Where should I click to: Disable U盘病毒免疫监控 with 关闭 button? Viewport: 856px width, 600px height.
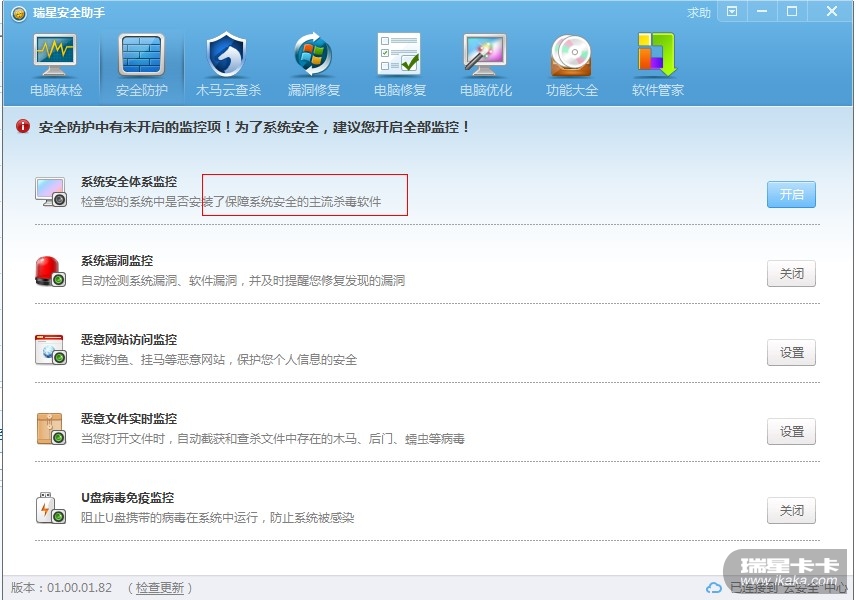791,510
